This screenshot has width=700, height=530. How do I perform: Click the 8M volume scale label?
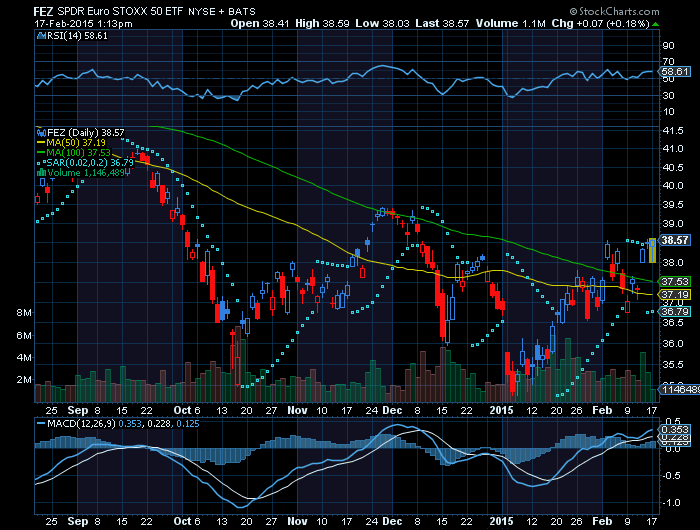[x=24, y=313]
